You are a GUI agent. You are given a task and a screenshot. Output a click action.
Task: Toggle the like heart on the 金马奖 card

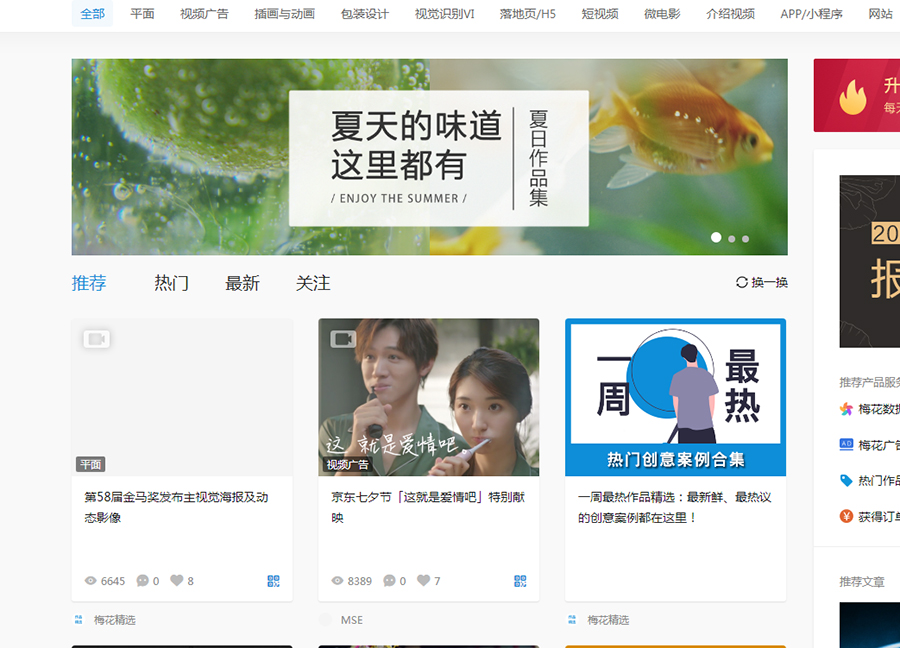(174, 580)
